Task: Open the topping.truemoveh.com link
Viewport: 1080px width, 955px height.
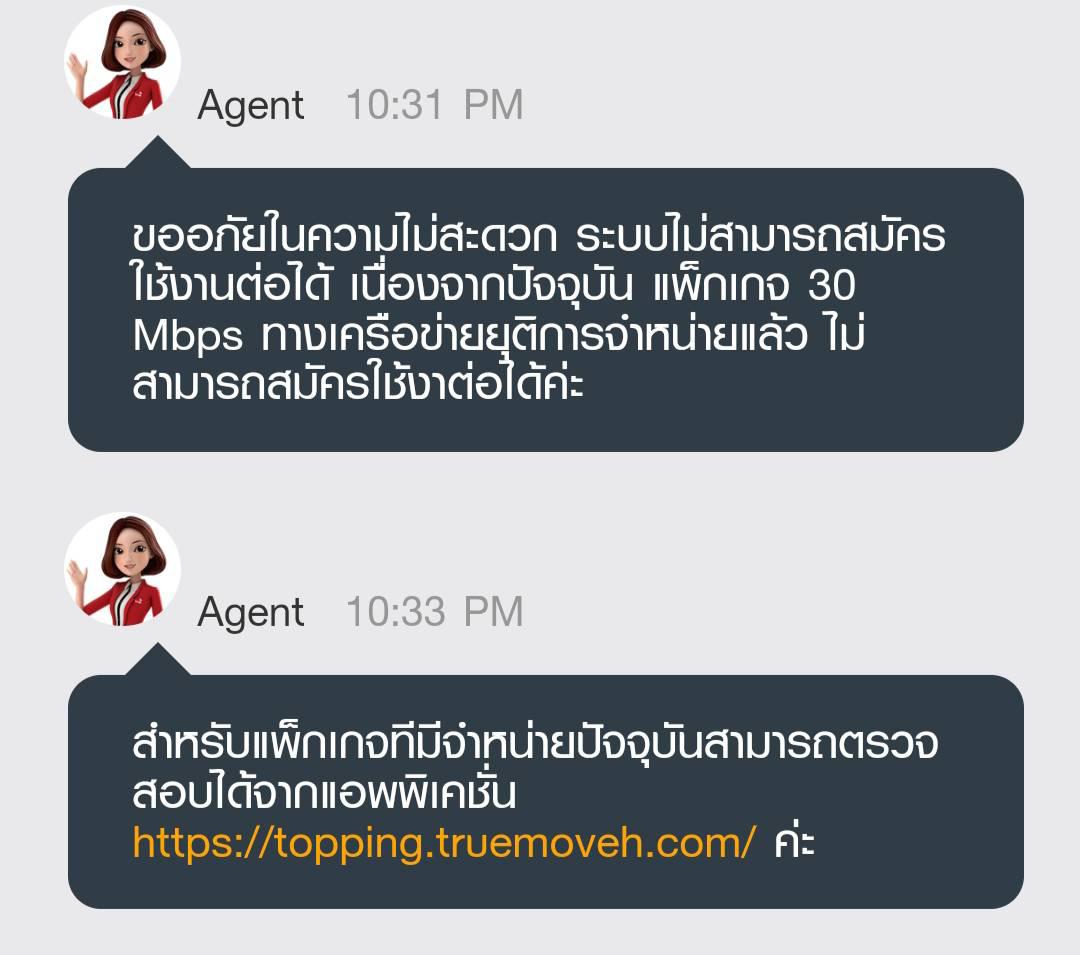Action: 444,842
